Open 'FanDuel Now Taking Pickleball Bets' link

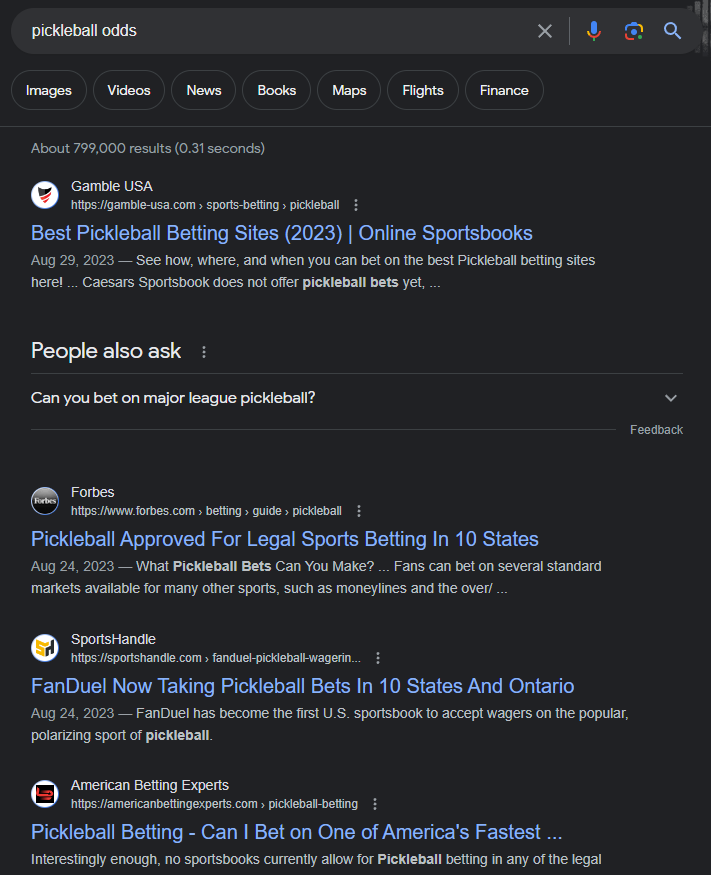(x=302, y=686)
